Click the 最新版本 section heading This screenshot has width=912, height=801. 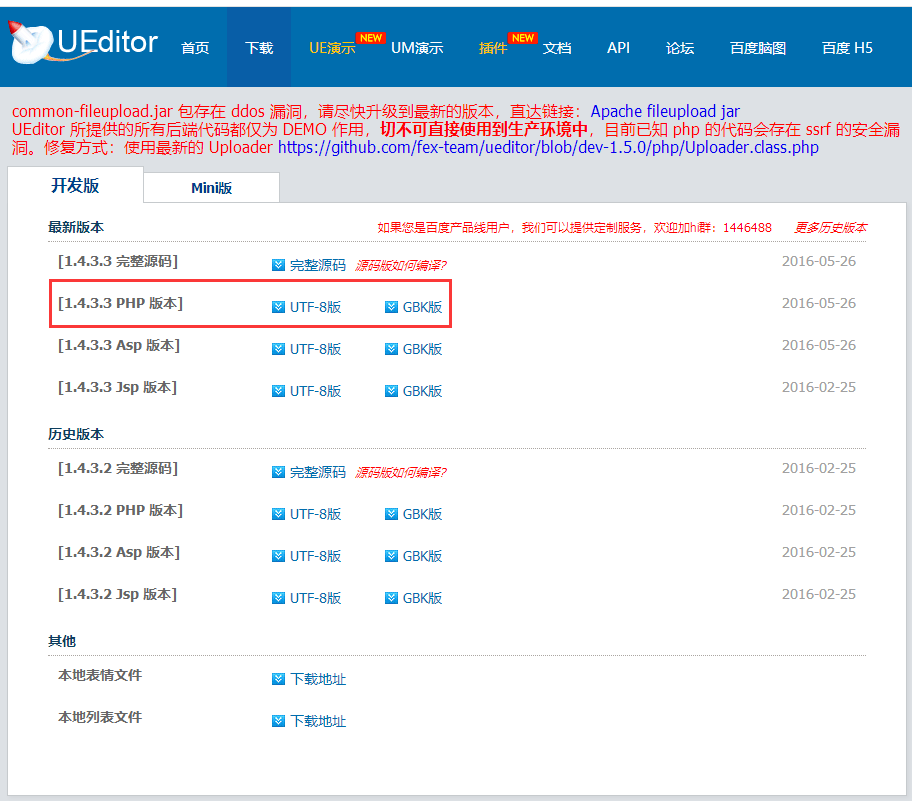(x=76, y=227)
